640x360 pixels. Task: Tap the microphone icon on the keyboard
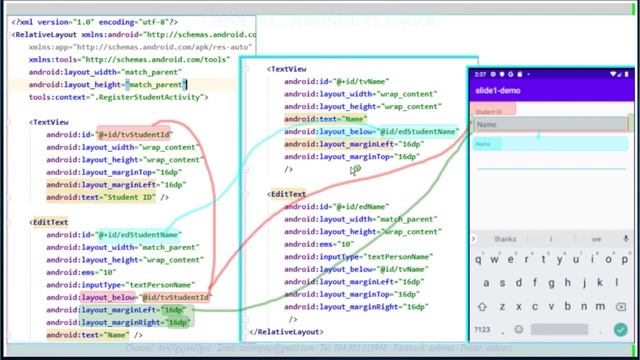click(625, 238)
